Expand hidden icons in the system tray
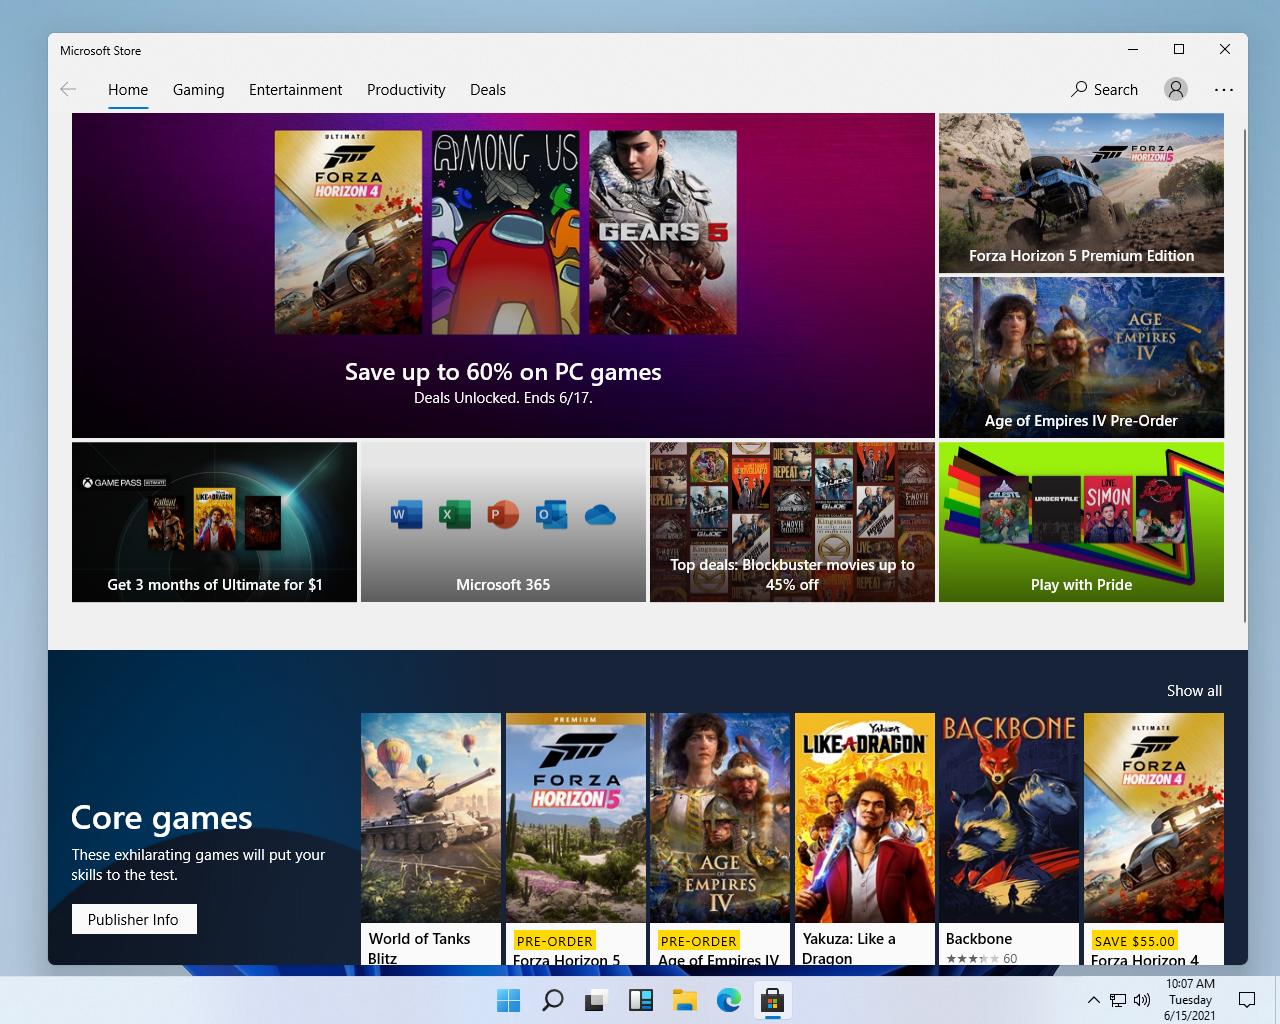This screenshot has width=1280, height=1024. point(1093,999)
